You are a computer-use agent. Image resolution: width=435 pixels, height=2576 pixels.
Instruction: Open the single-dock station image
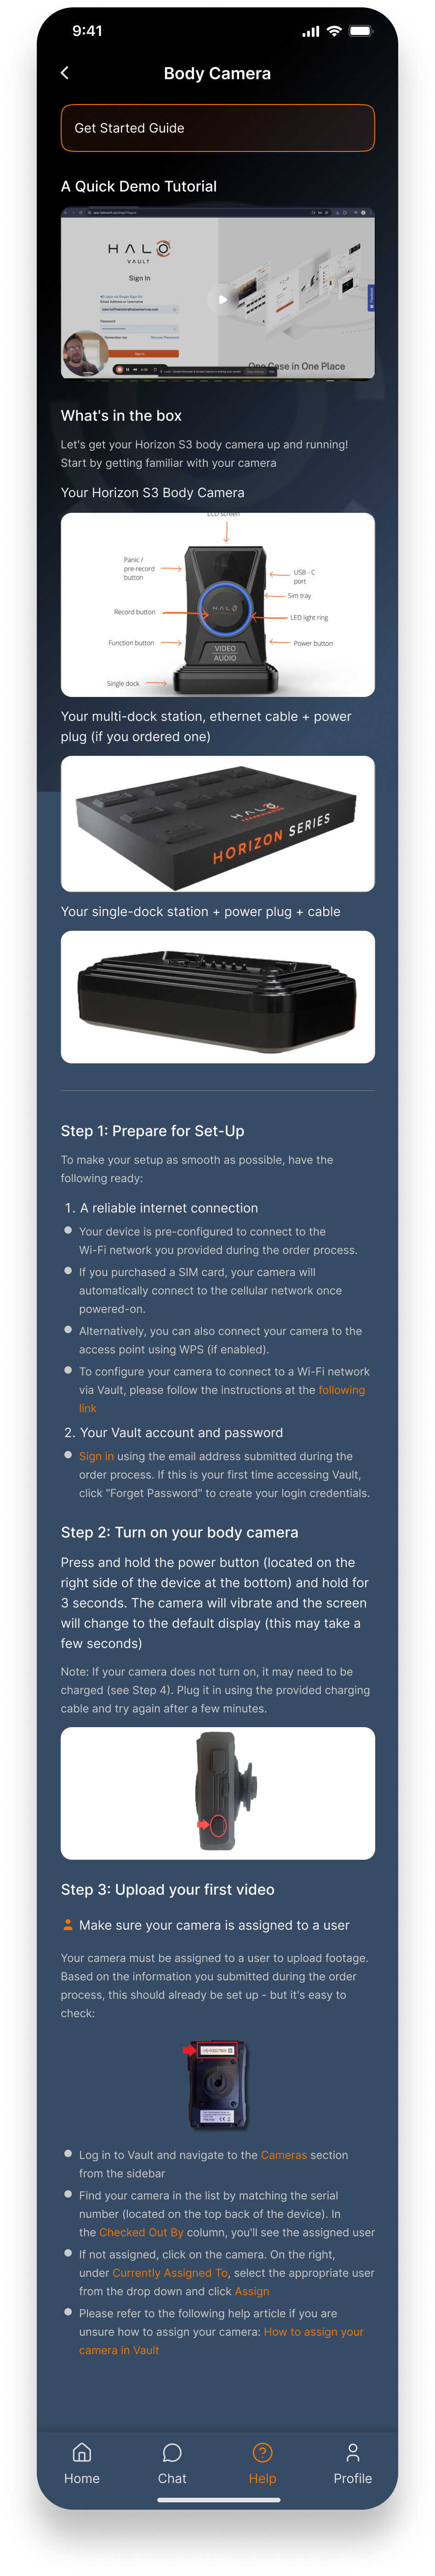tap(217, 996)
